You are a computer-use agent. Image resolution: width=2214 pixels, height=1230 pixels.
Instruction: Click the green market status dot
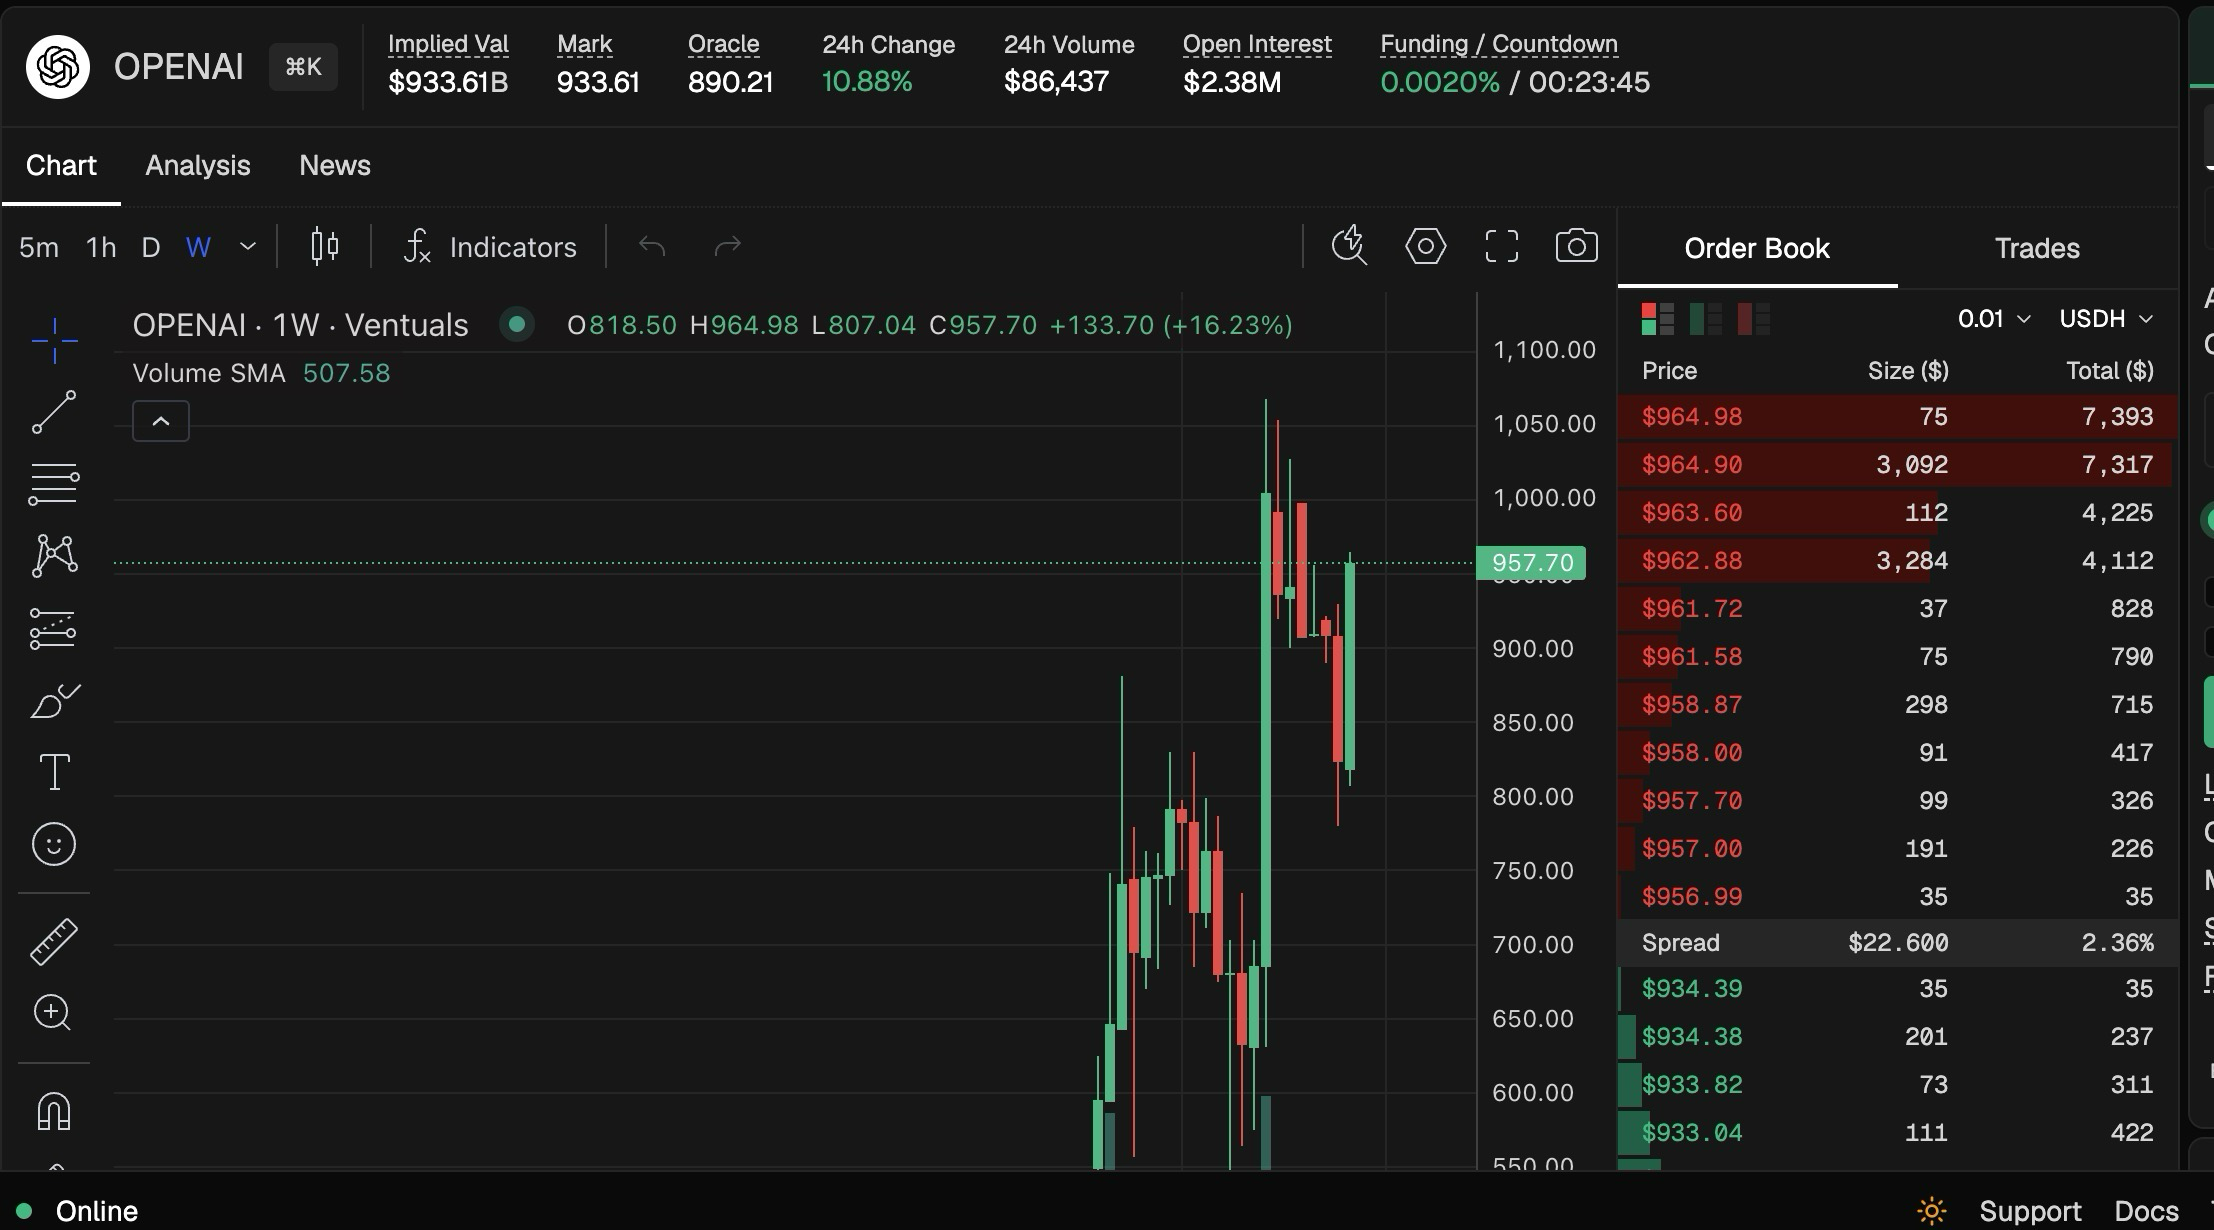tap(517, 324)
